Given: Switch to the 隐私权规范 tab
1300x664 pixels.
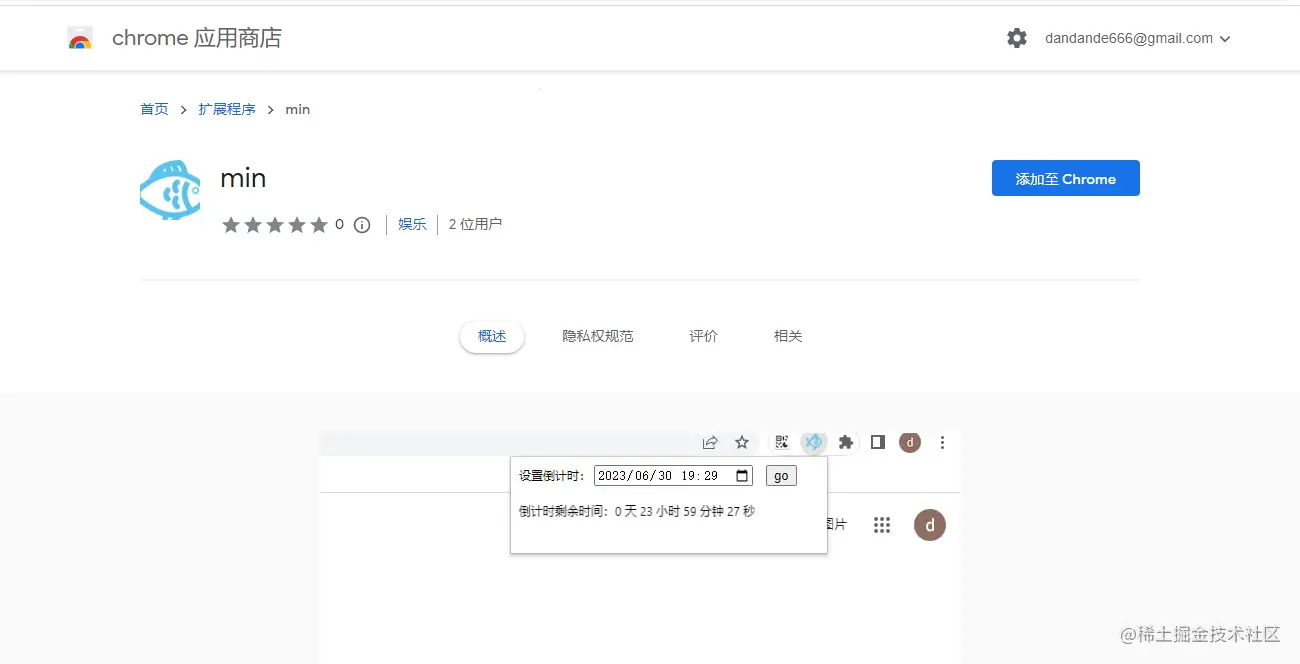Looking at the screenshot, I should pyautogui.click(x=598, y=336).
